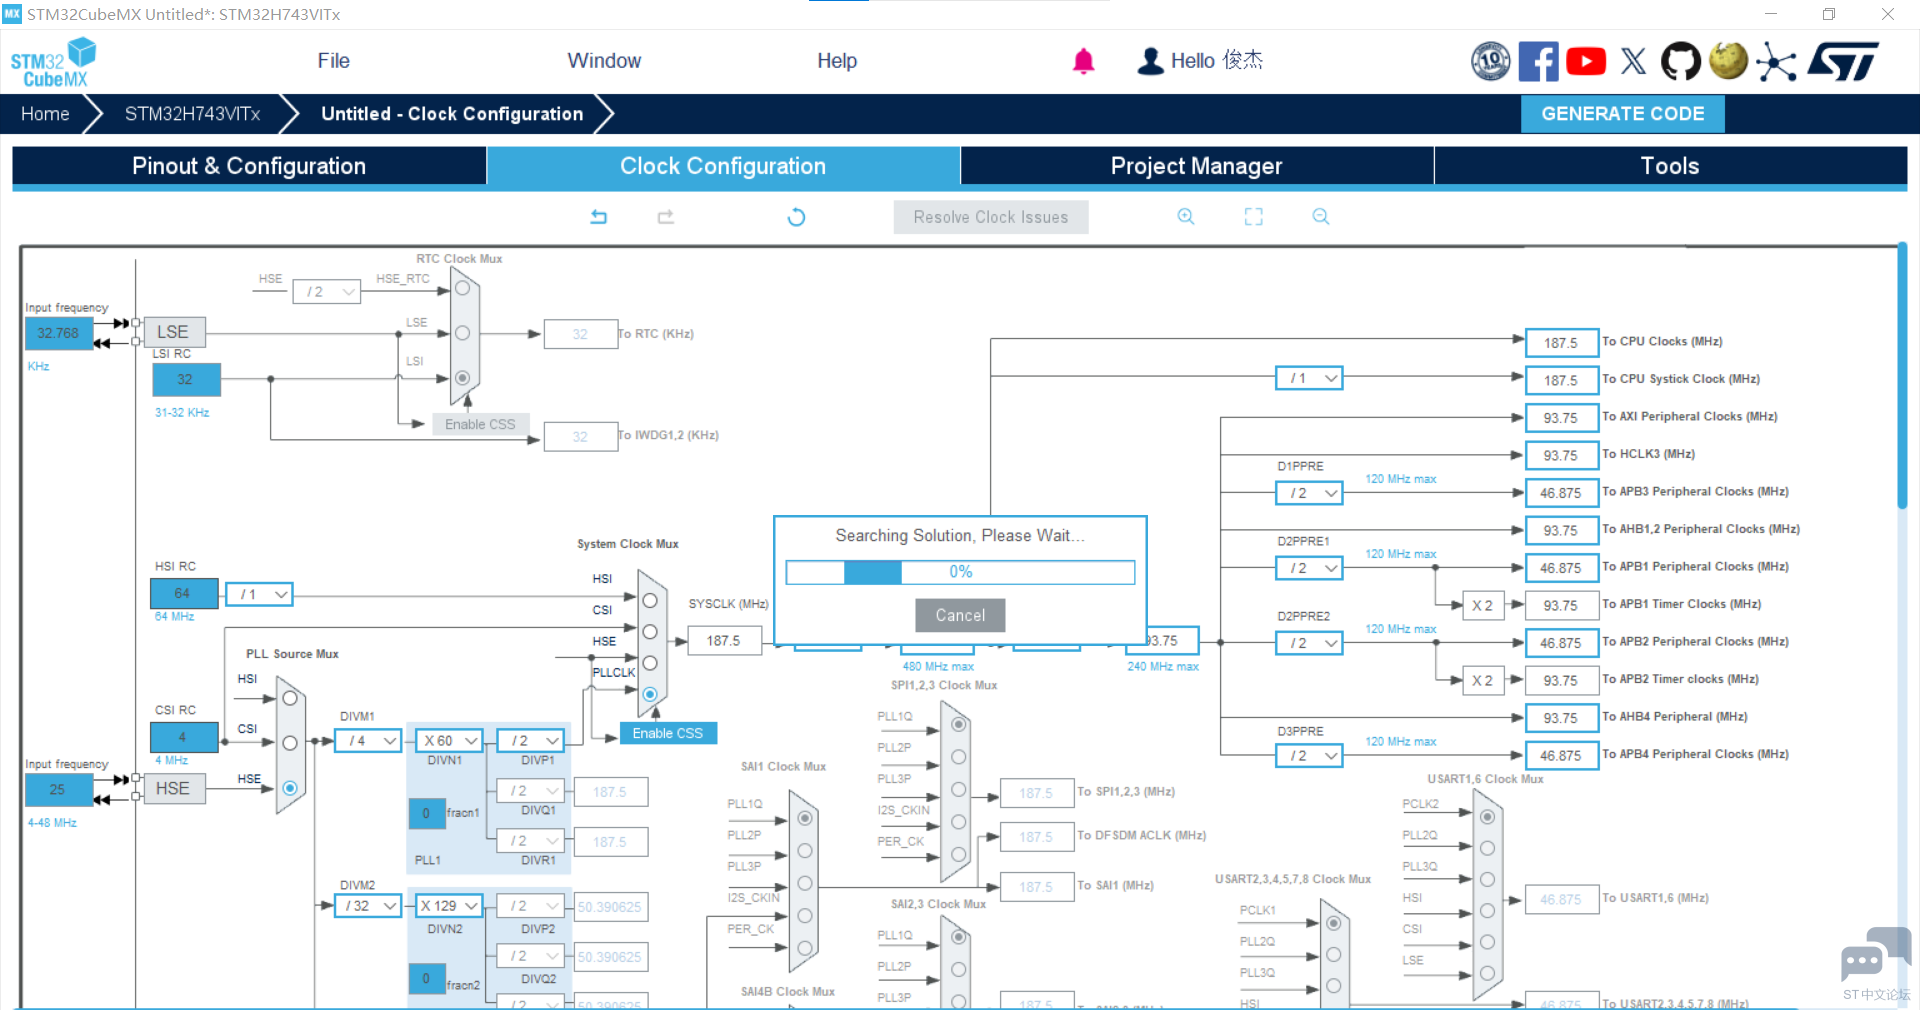Open the DIVM2 /32 dropdown
Viewport: 1920px width, 1010px height.
click(368, 906)
